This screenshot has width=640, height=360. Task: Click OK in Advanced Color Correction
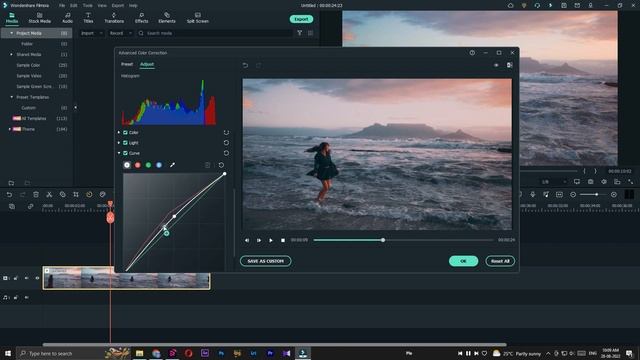point(463,261)
